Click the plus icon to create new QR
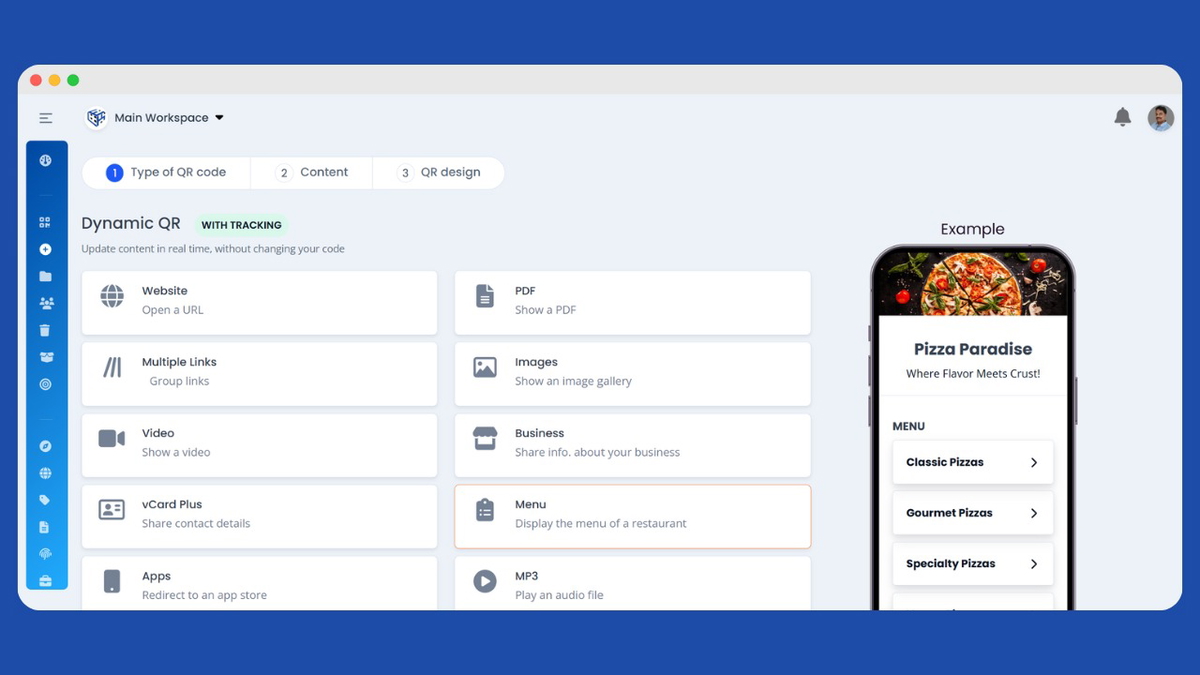The image size is (1200, 675). pos(46,249)
